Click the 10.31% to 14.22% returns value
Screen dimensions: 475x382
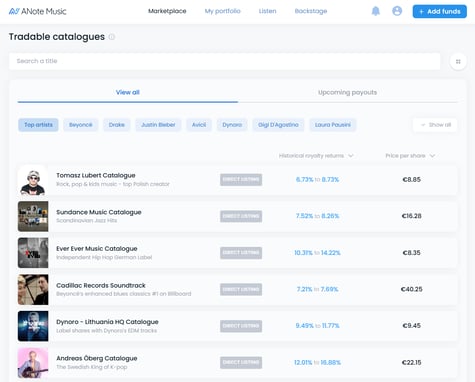pyautogui.click(x=317, y=253)
